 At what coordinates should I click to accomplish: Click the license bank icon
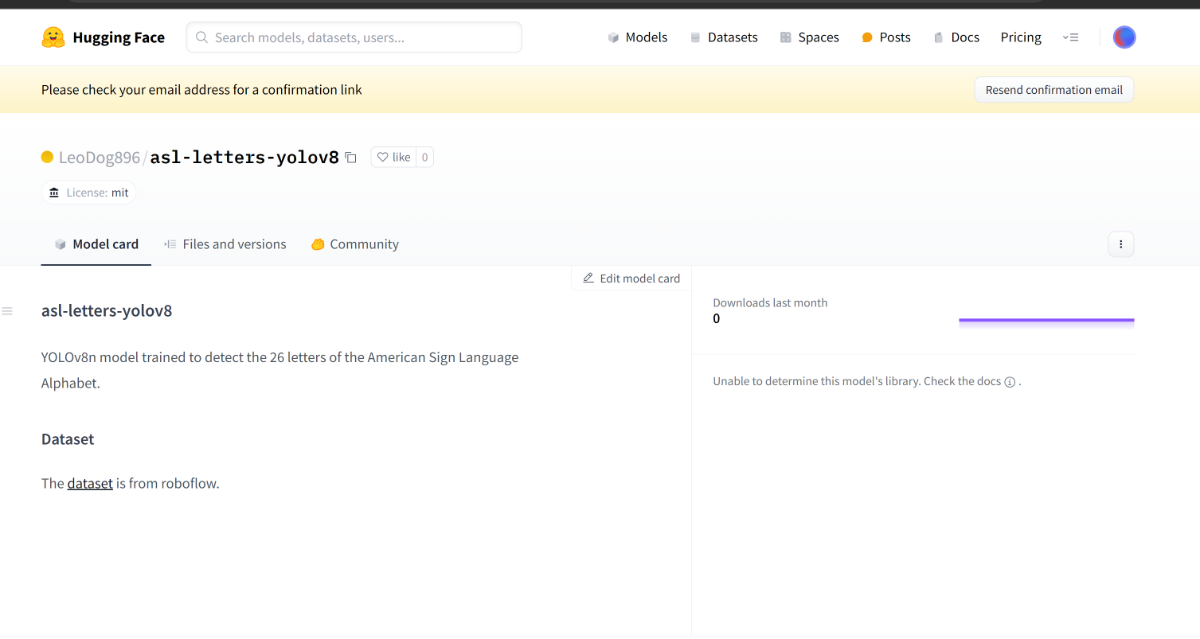54,192
